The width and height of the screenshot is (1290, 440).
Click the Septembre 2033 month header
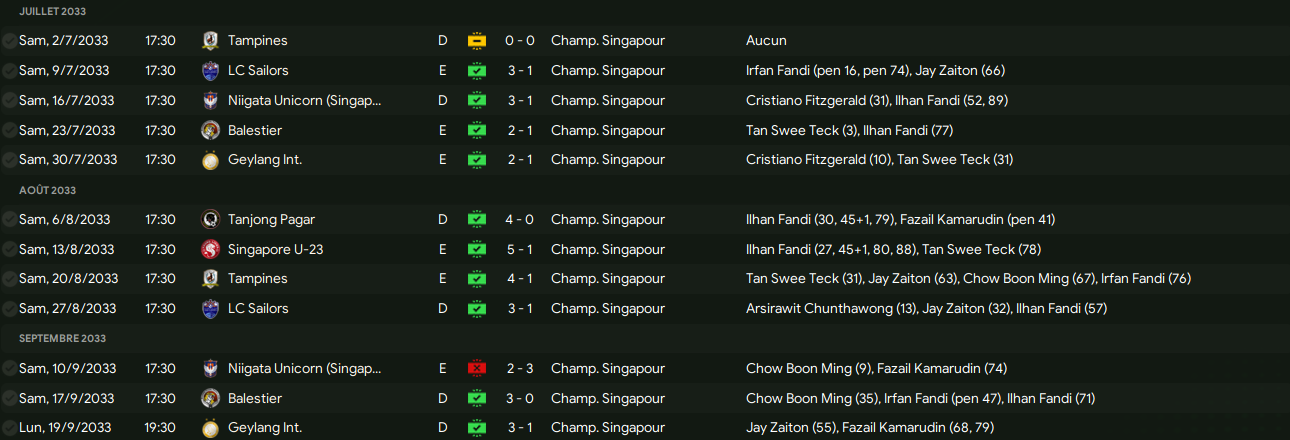(x=62, y=339)
